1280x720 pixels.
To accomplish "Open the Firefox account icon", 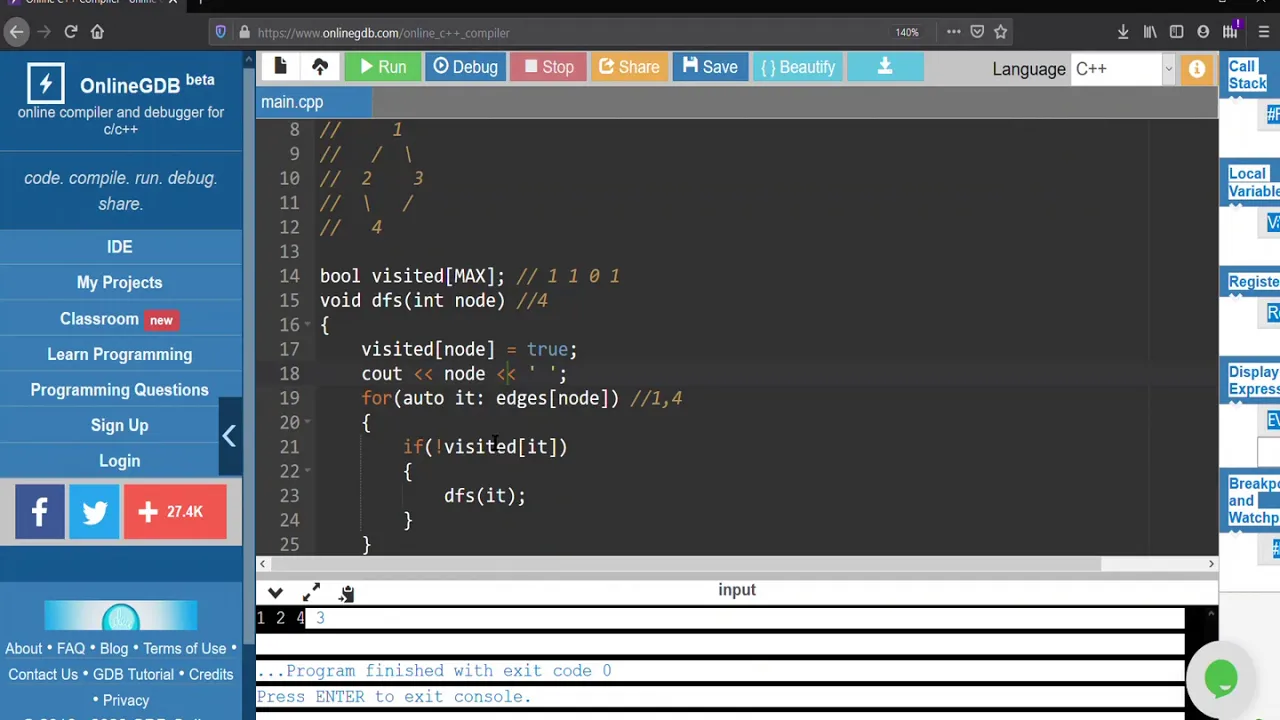I will 1203,32.
